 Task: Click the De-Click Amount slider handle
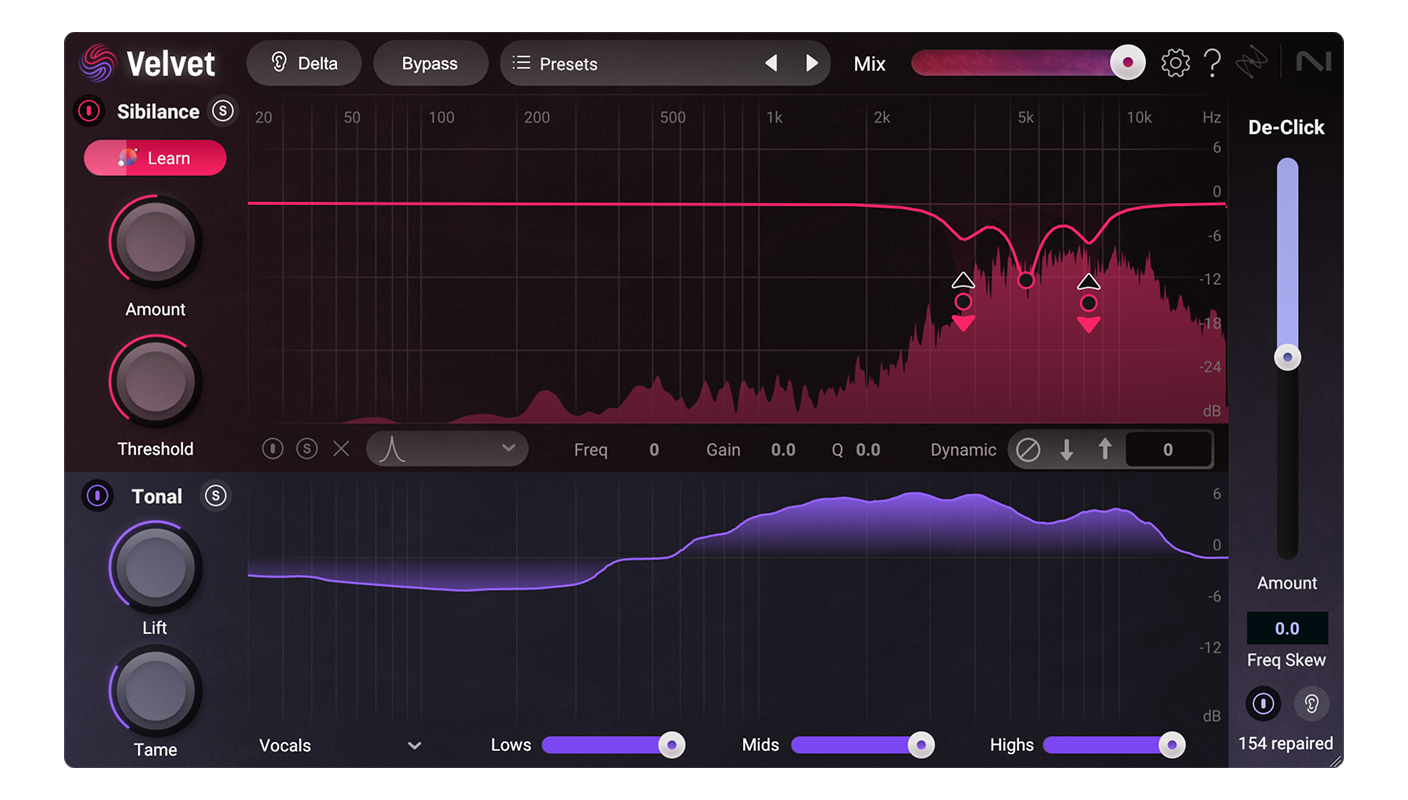pos(1287,357)
